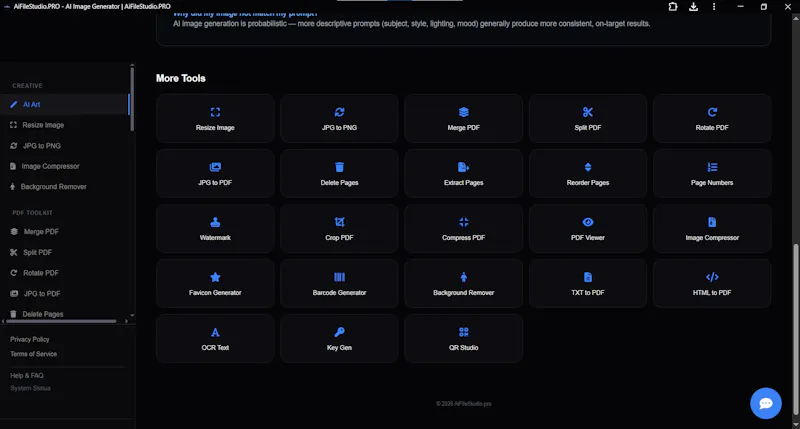The height and width of the screenshot is (429, 800).
Task: Open the blue chat support bubble
Action: click(x=765, y=403)
